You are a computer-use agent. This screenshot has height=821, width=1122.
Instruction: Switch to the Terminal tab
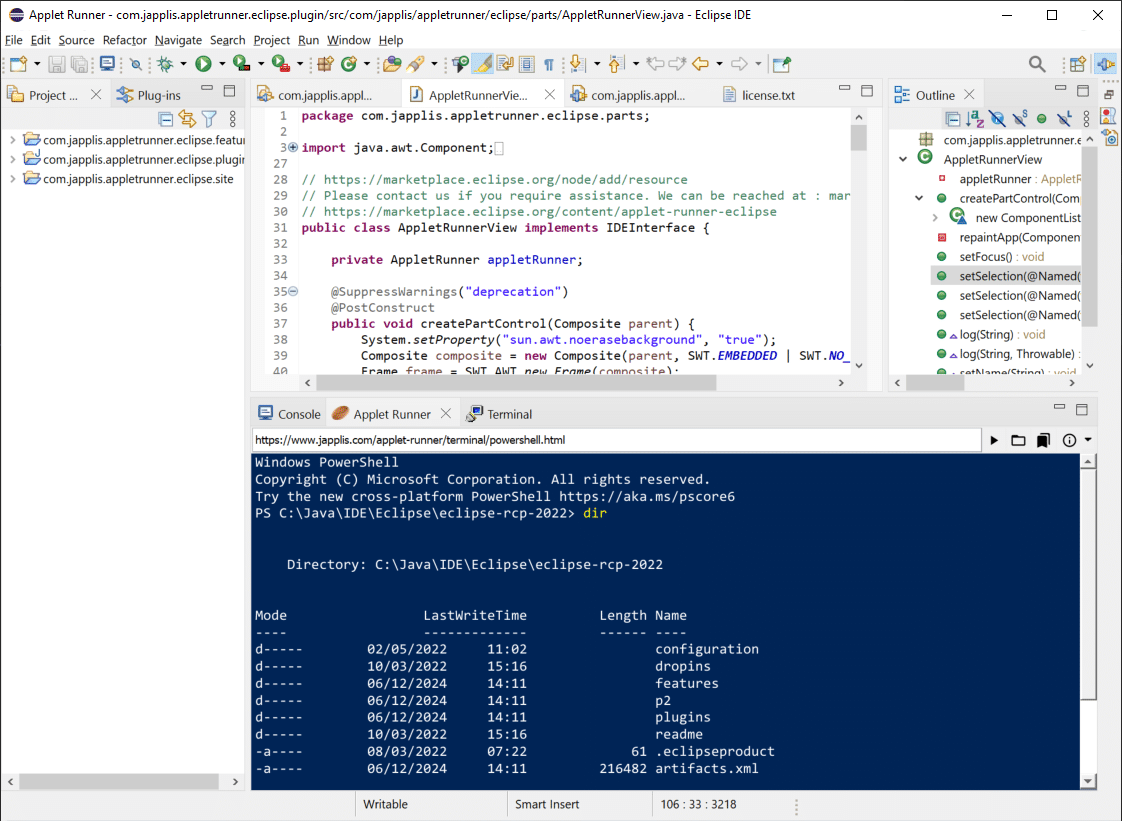(x=509, y=414)
